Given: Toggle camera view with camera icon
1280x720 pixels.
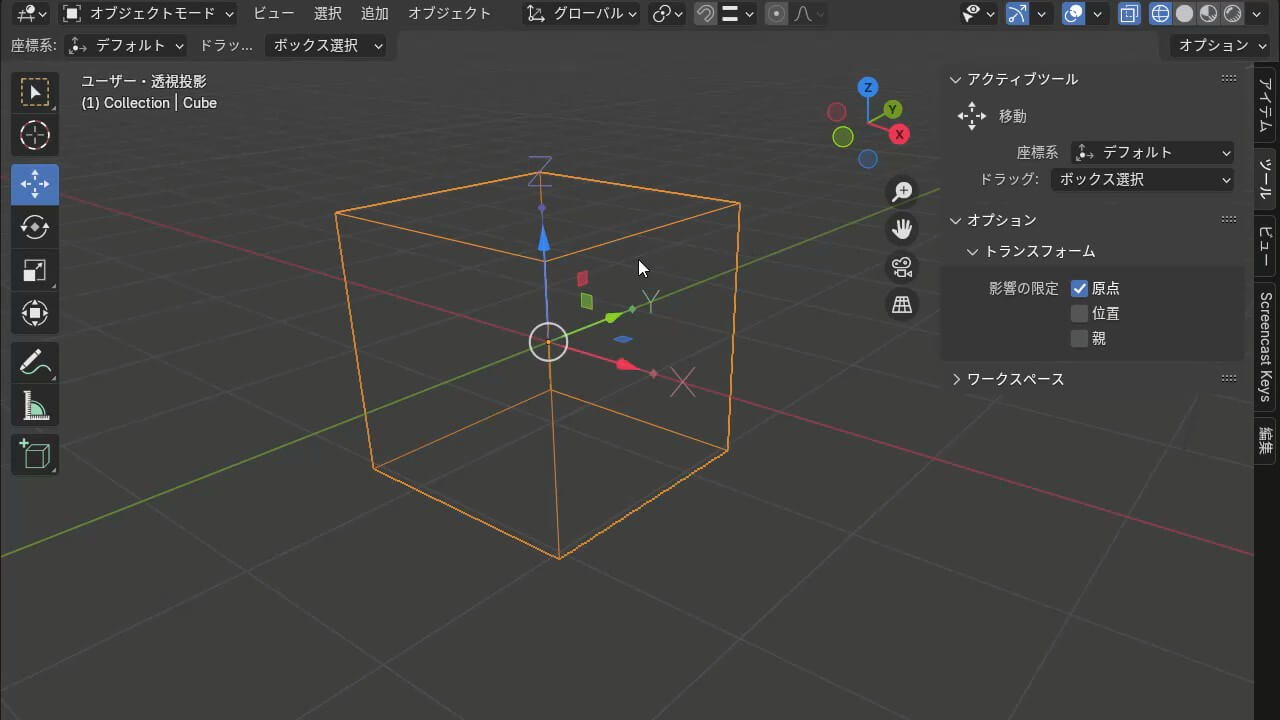Looking at the screenshot, I should (x=902, y=267).
